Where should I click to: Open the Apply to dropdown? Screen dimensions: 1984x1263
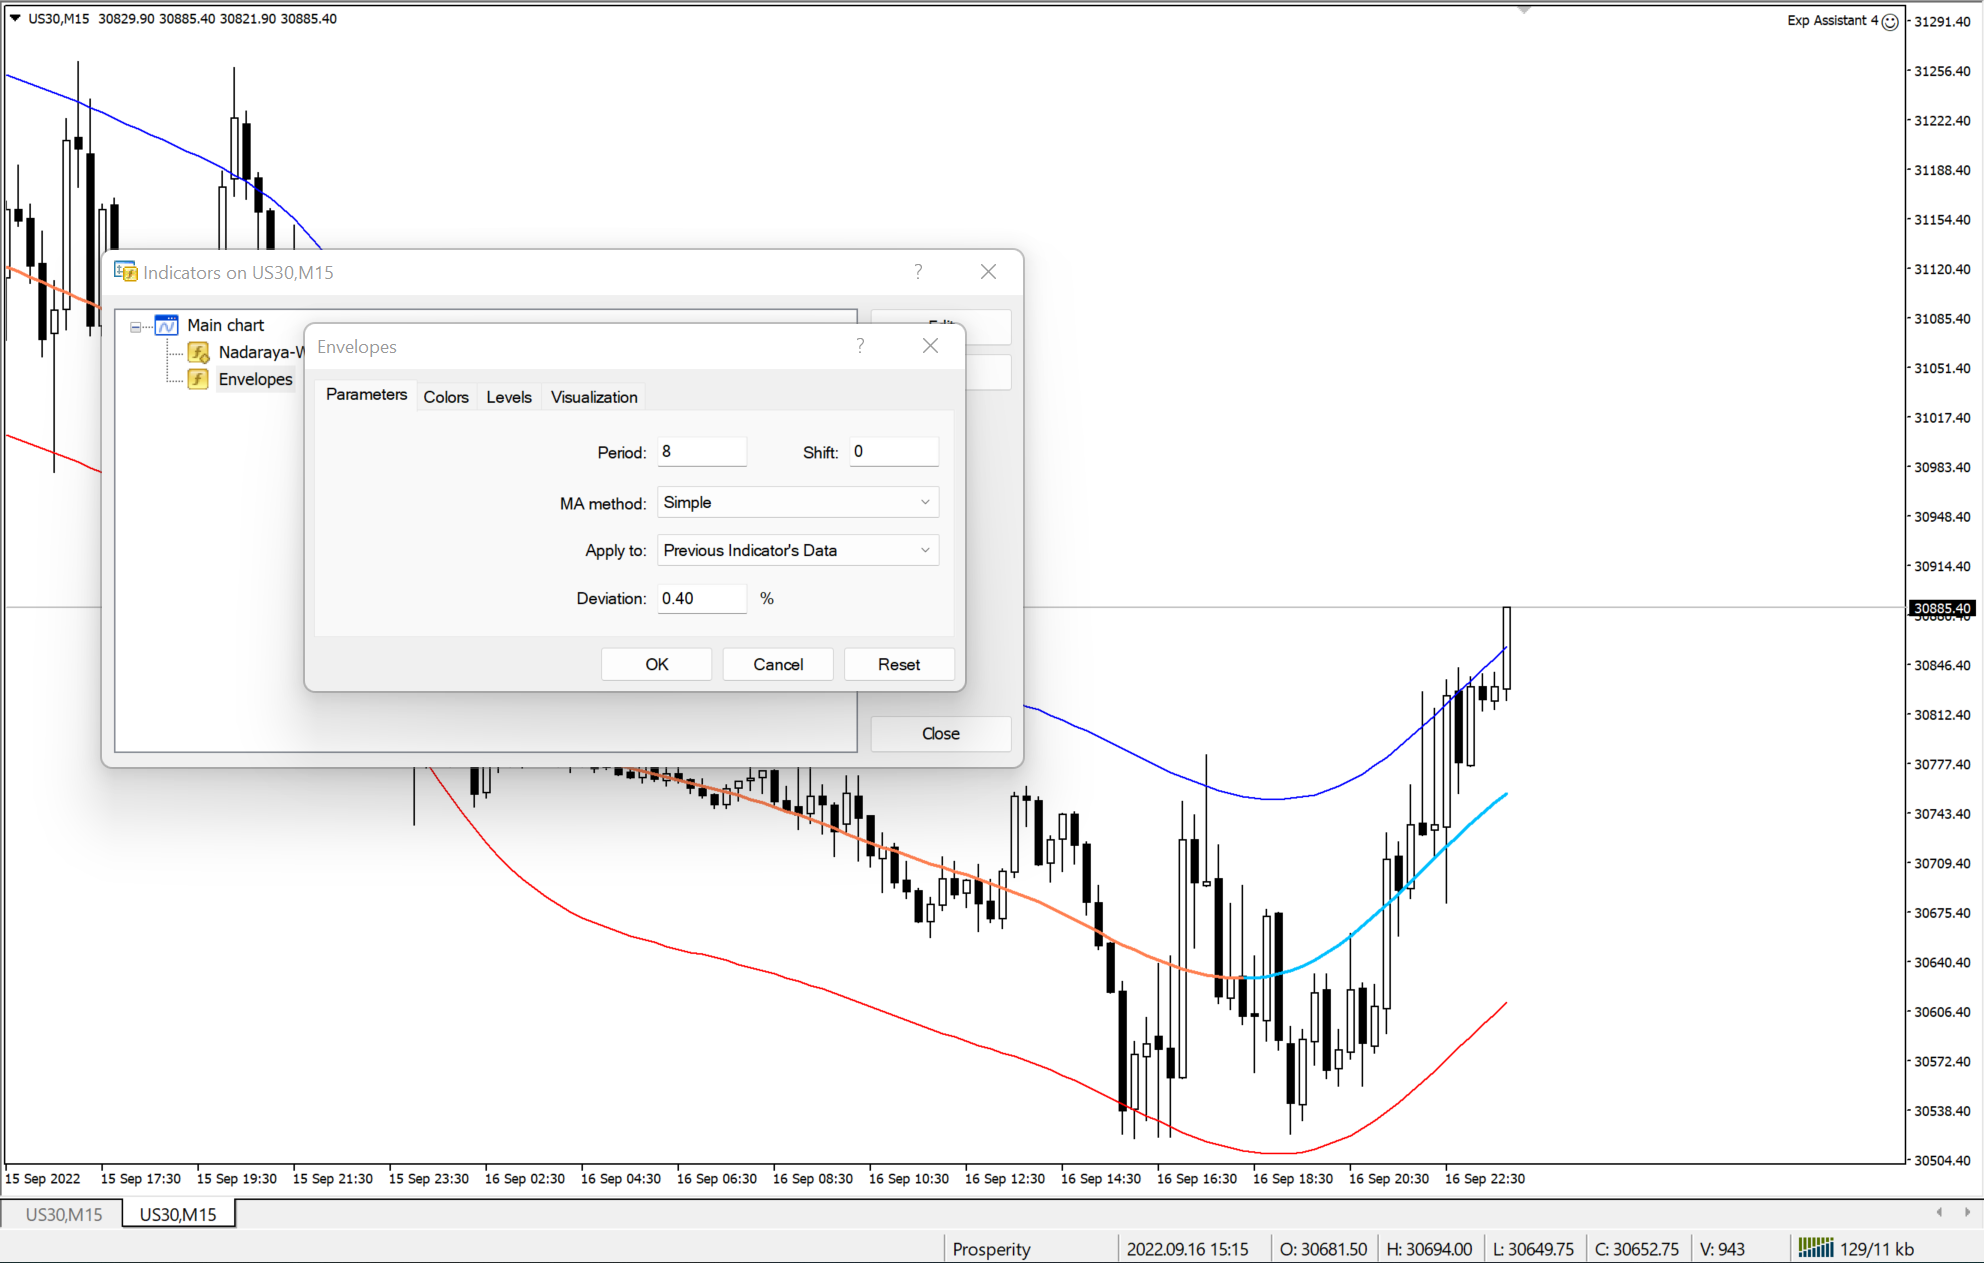[798, 550]
